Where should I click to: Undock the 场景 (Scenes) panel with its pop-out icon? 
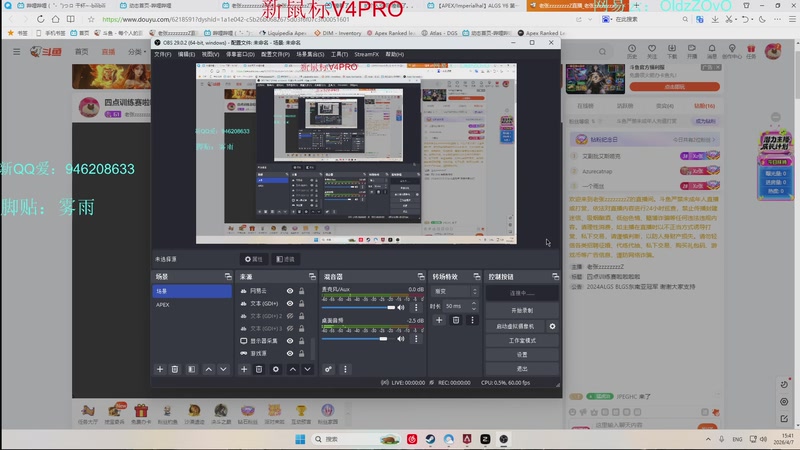pyautogui.click(x=228, y=277)
